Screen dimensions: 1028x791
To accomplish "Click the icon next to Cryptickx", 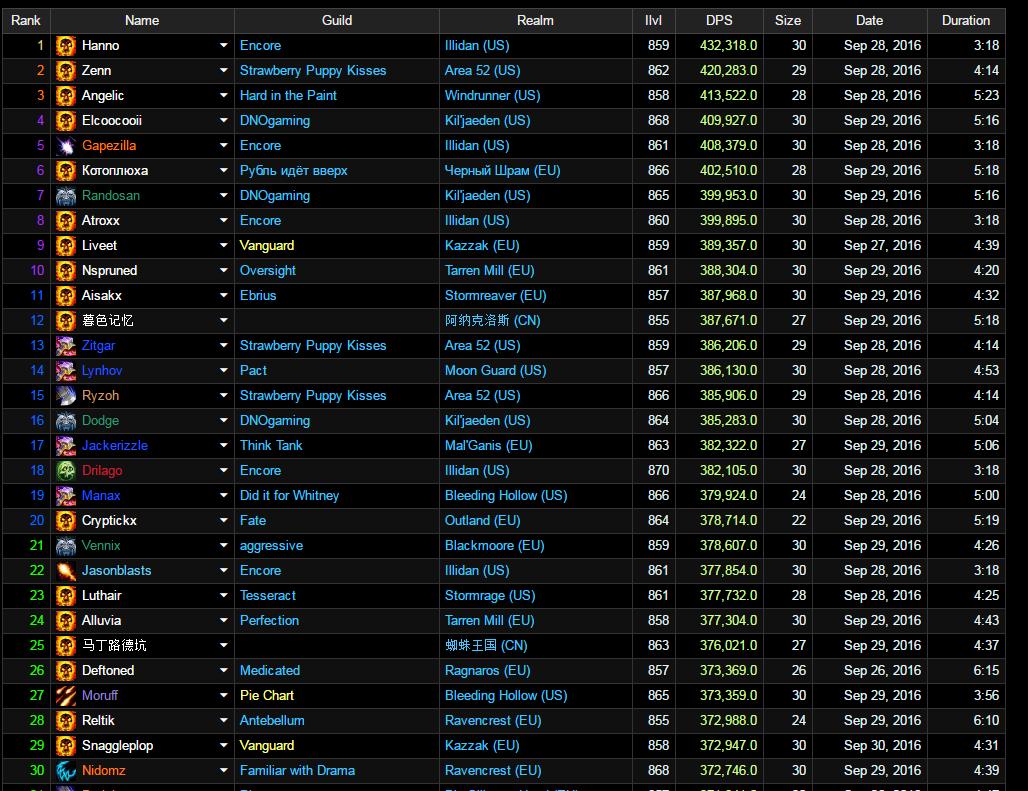I will [66, 521].
